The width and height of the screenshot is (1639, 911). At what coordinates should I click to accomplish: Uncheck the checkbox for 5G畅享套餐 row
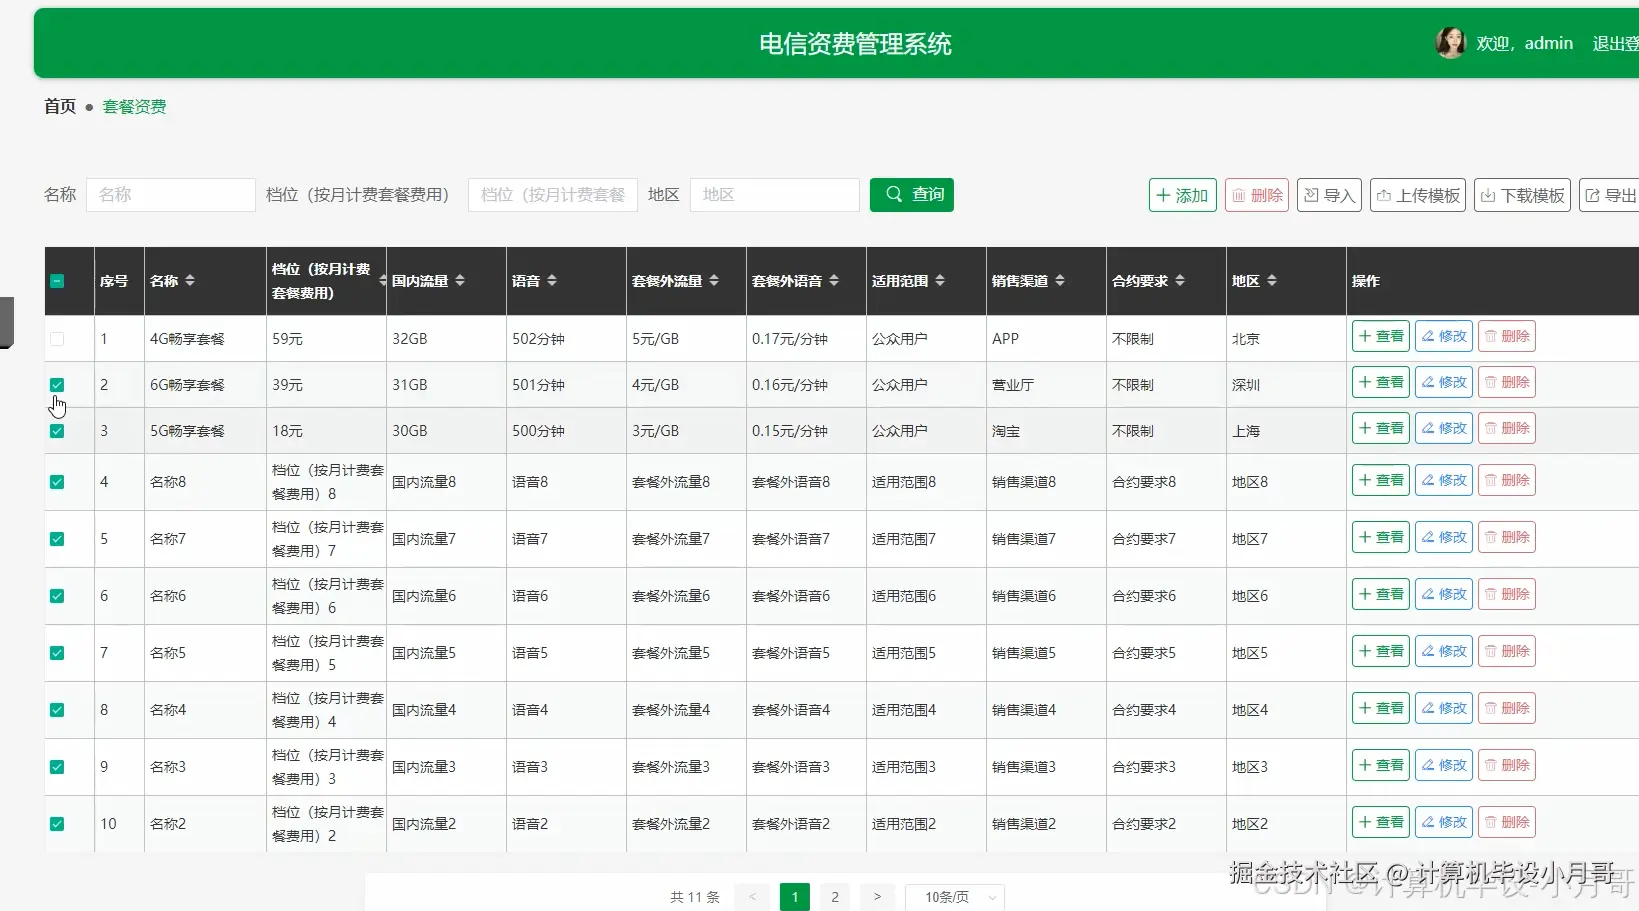[57, 431]
